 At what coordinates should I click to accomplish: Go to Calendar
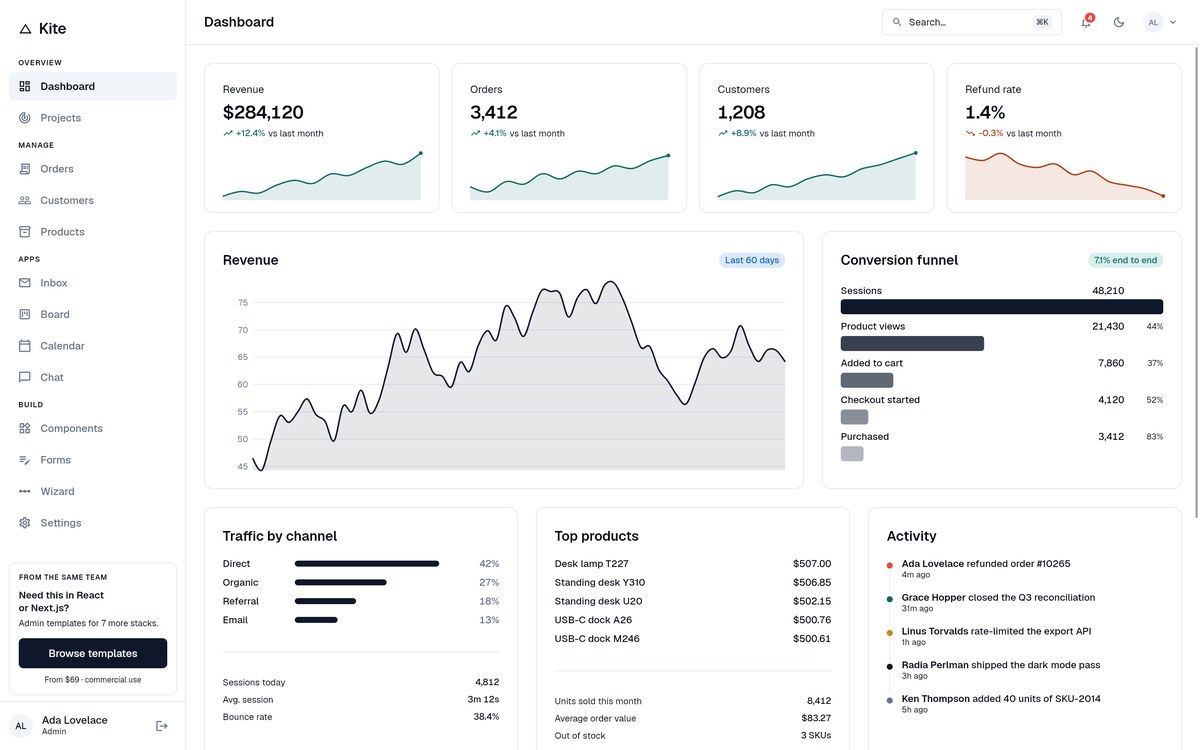pos(93,346)
